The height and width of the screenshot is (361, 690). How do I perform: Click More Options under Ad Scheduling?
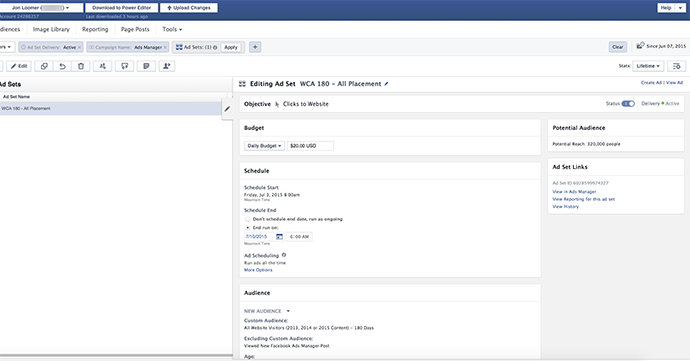(x=258, y=270)
